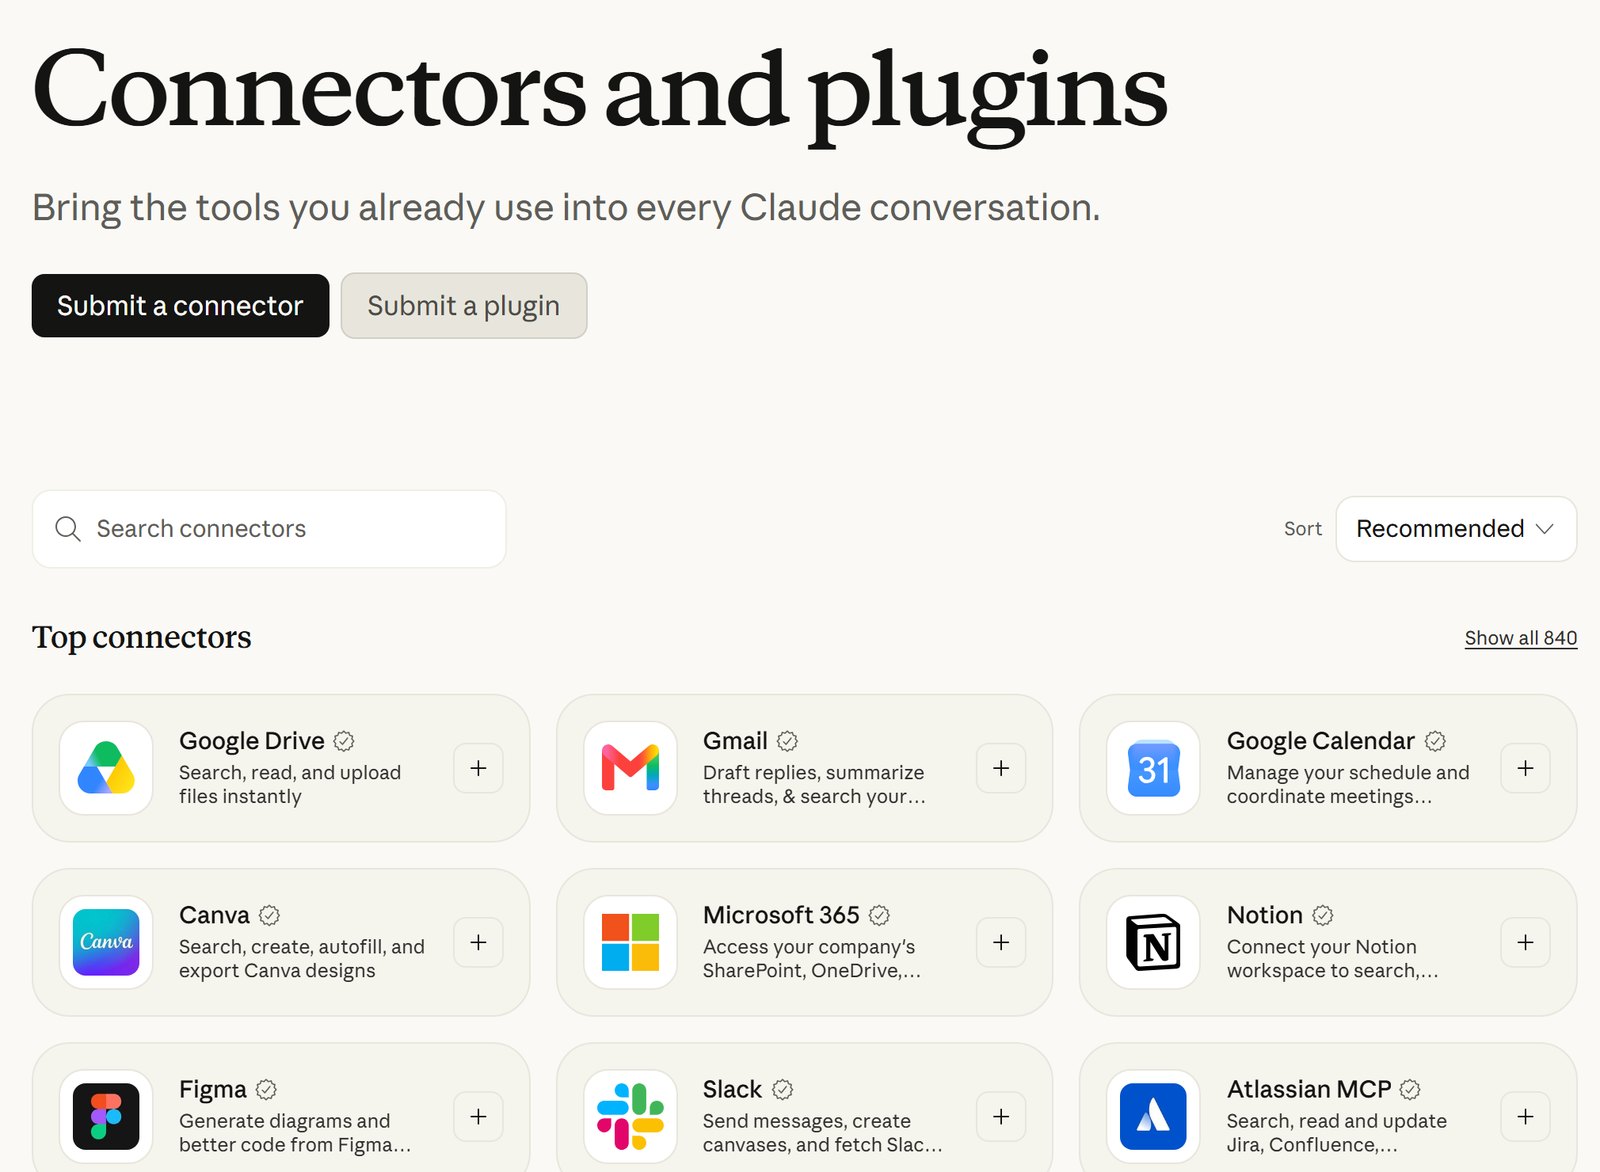Open the Figma connector title

213,1089
